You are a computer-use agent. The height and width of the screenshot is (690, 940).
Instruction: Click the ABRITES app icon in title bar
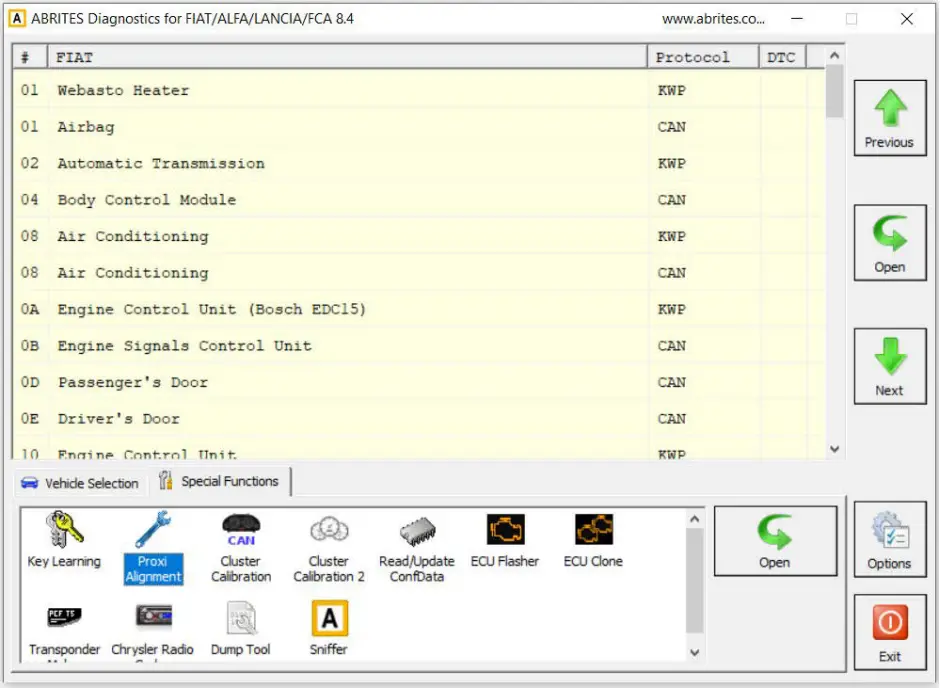click(17, 19)
